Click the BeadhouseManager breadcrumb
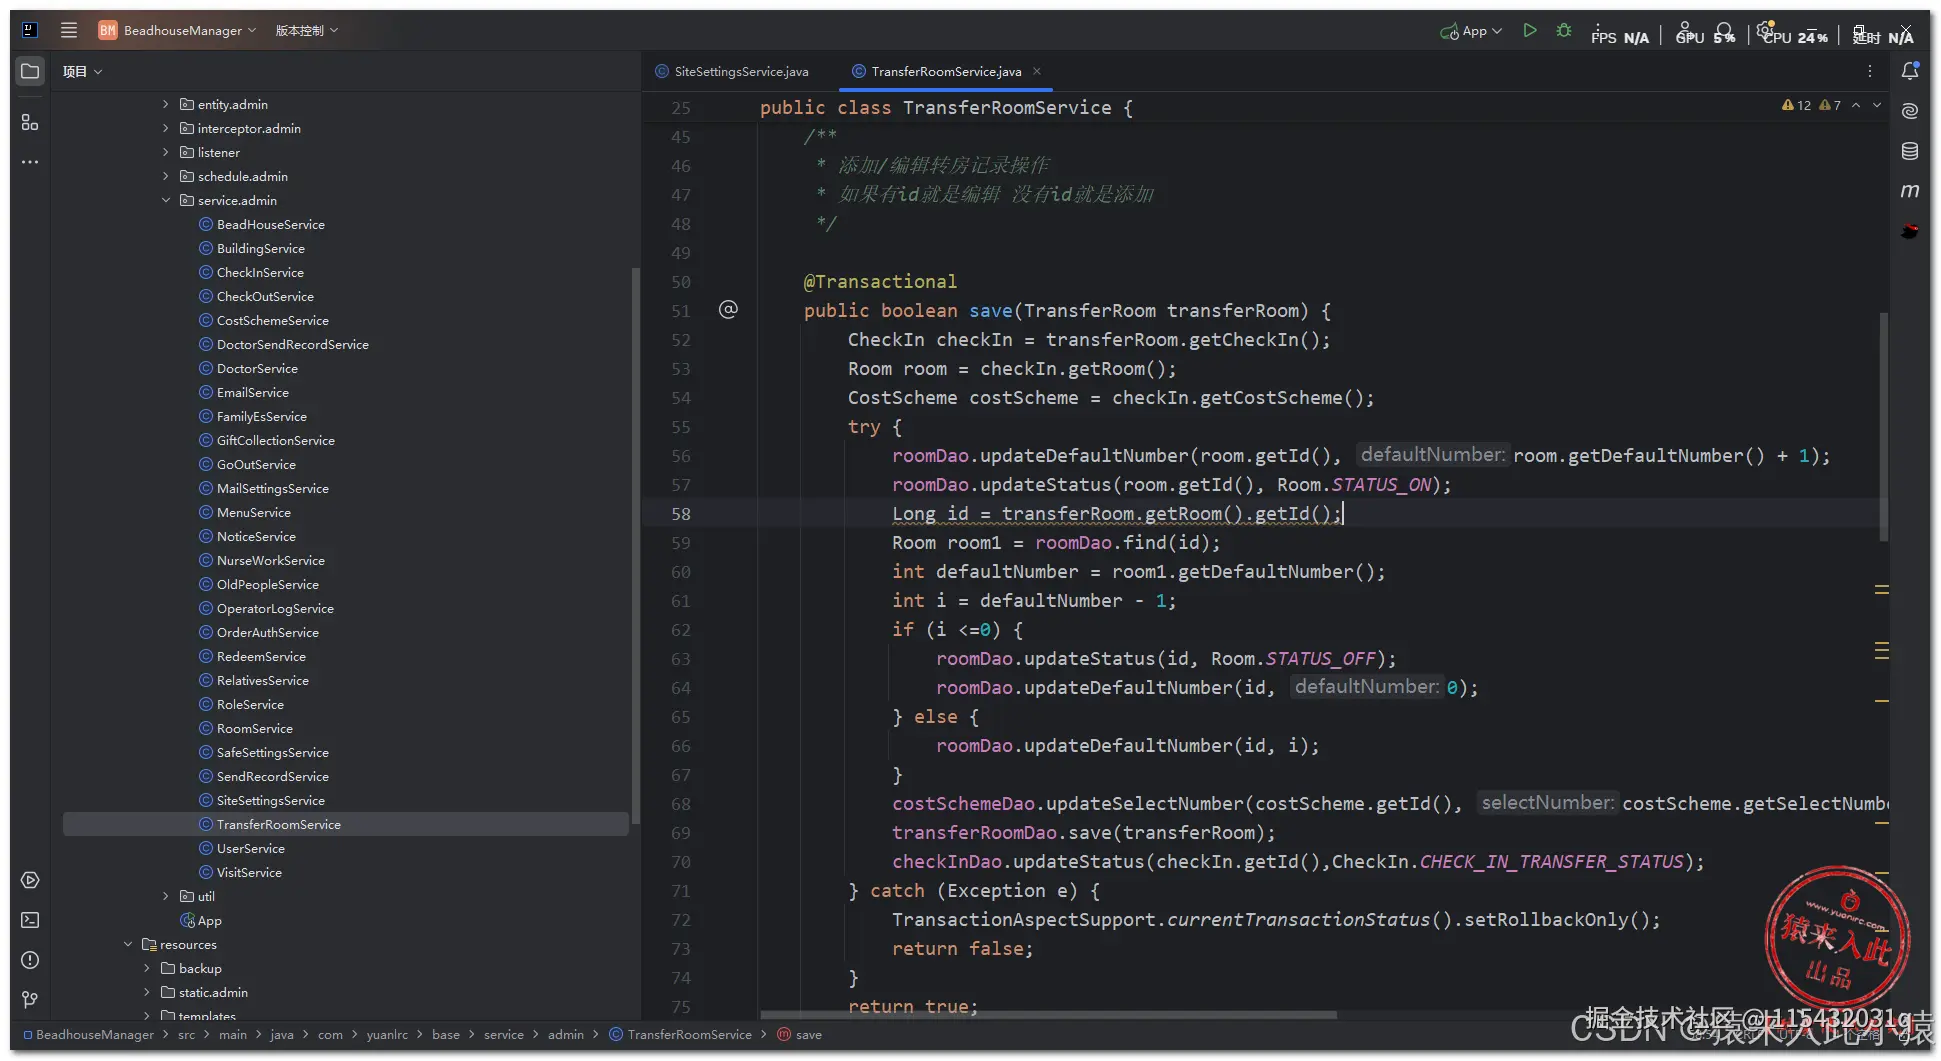 click(88, 1034)
